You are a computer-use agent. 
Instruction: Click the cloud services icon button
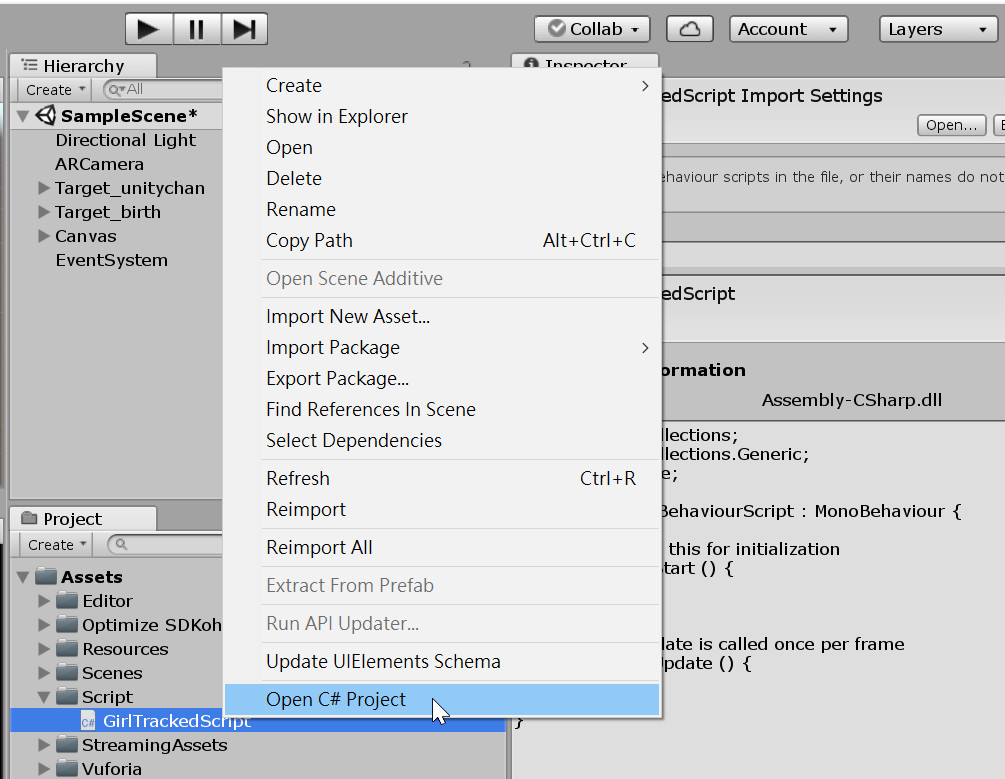coord(690,29)
